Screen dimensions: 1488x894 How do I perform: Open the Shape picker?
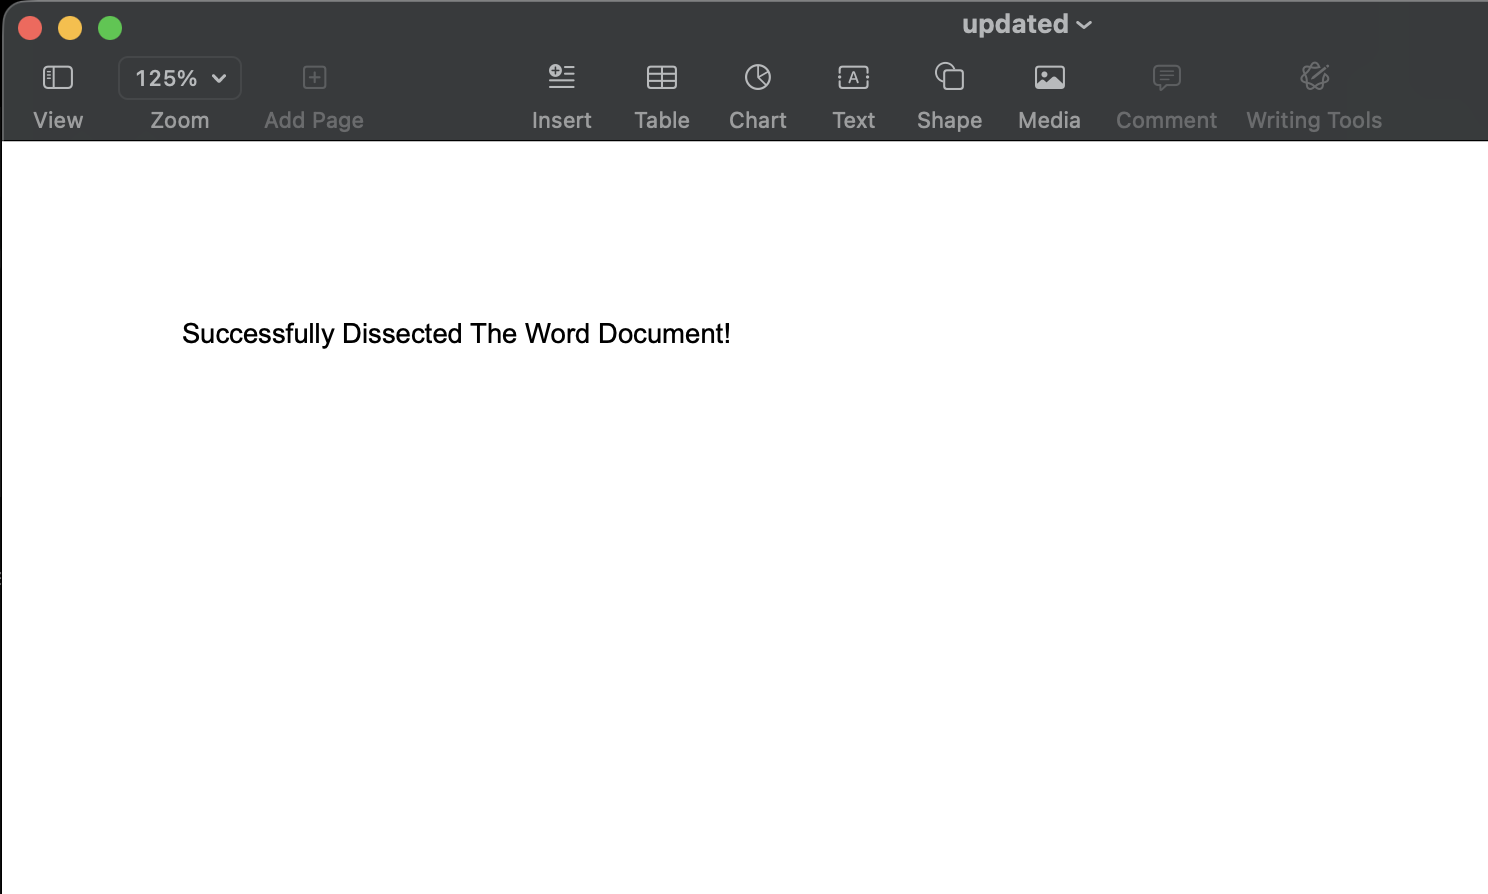point(949,78)
